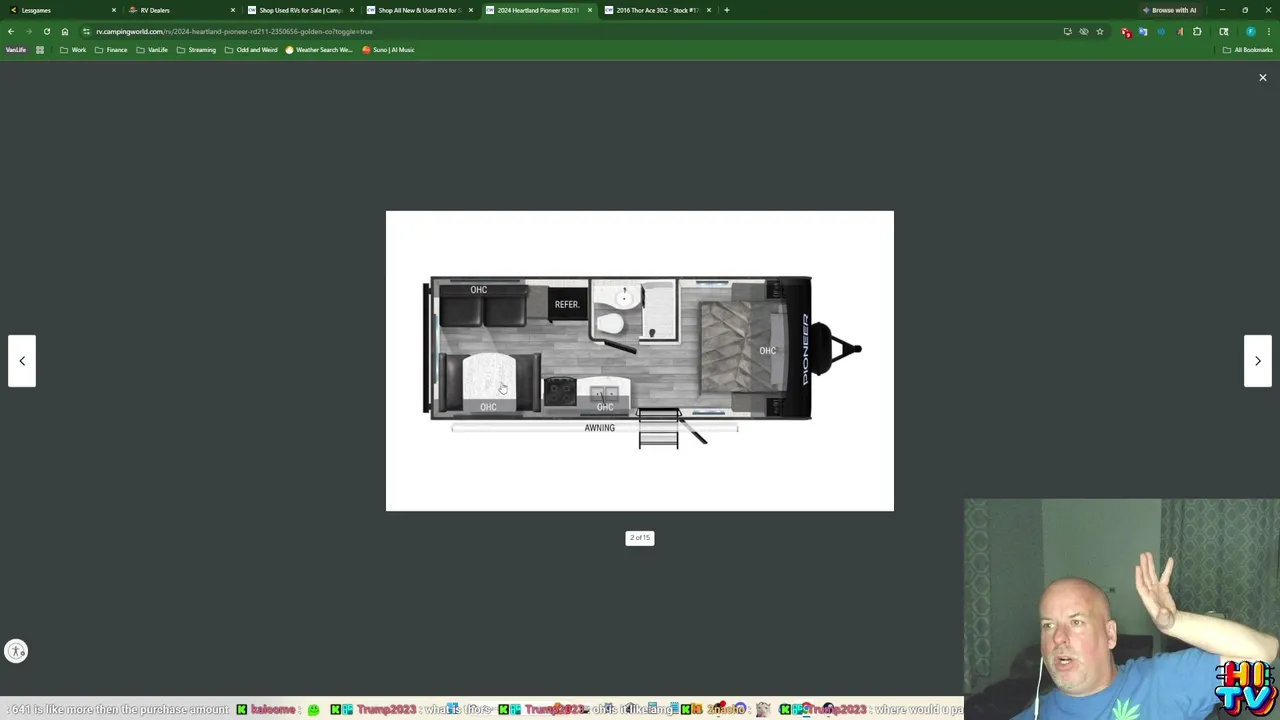Switch to the 2016 Thor Ace tab

pyautogui.click(x=657, y=10)
